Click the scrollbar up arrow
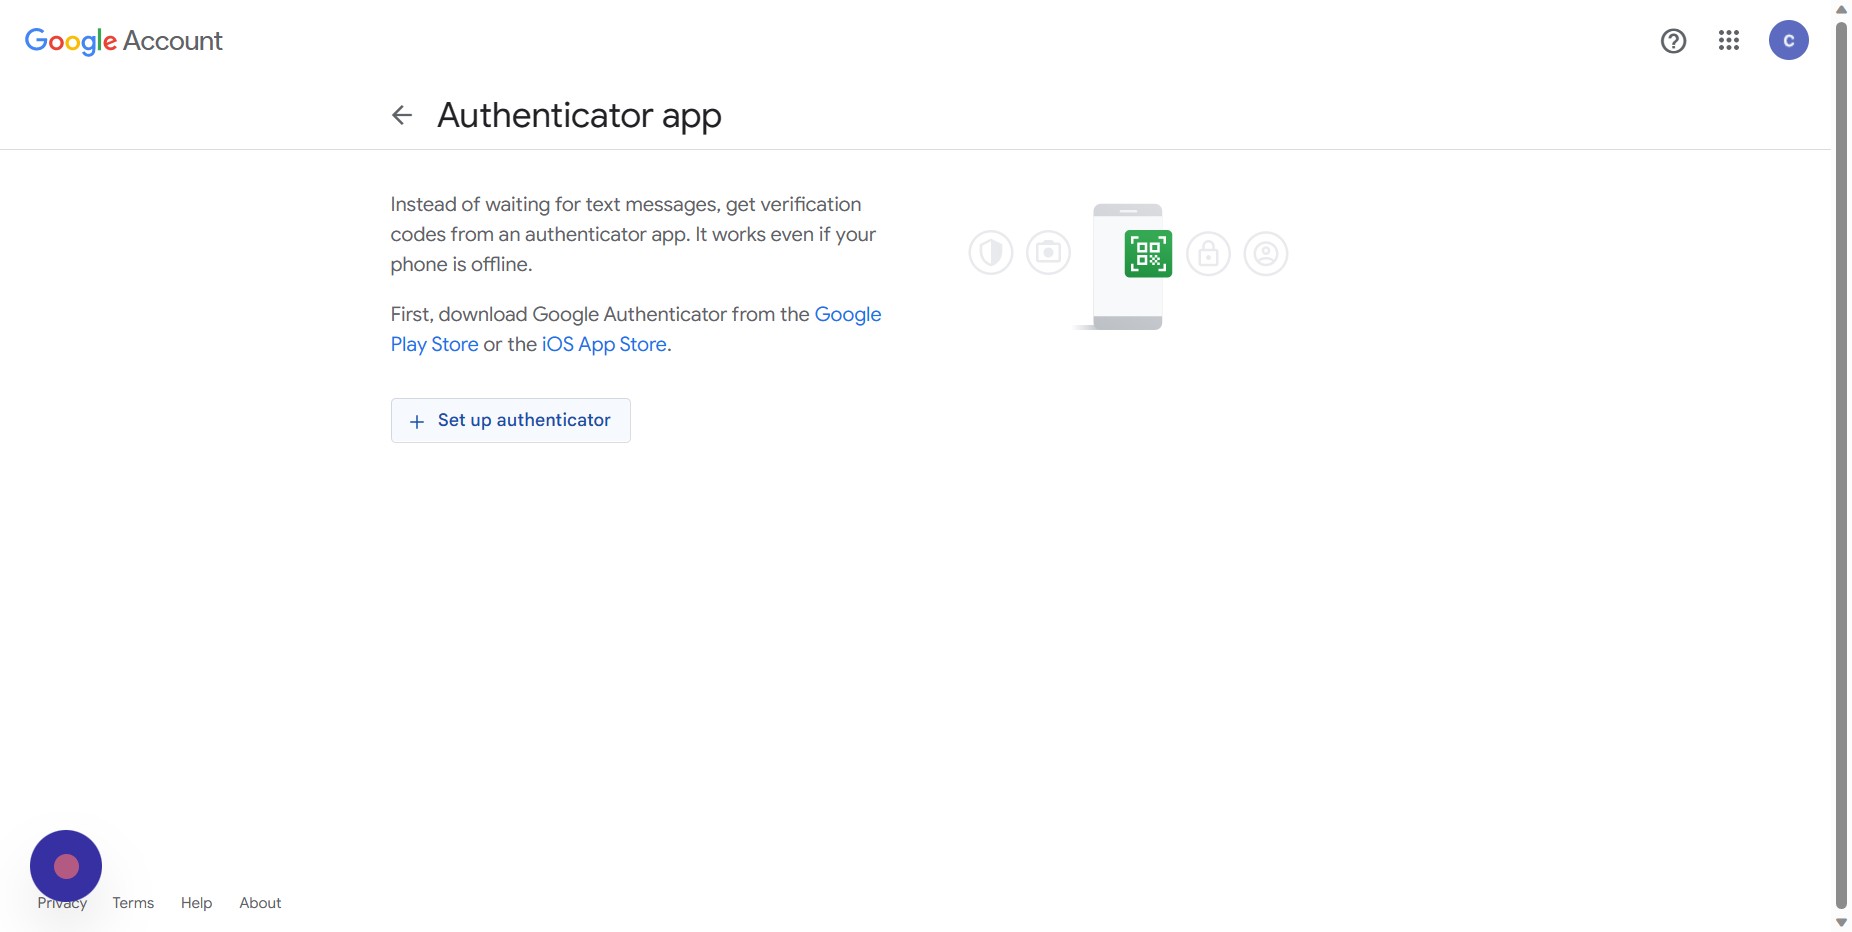Screen dimensions: 1852x932 pyautogui.click(x=1841, y=9)
